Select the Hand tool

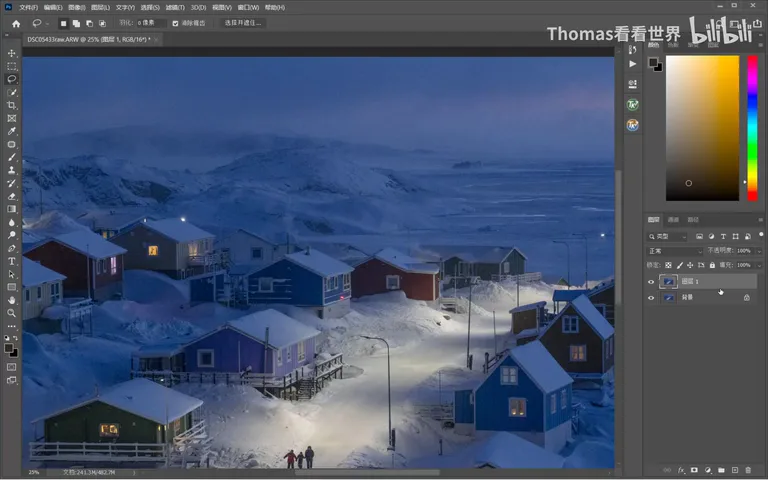pyautogui.click(x=12, y=300)
